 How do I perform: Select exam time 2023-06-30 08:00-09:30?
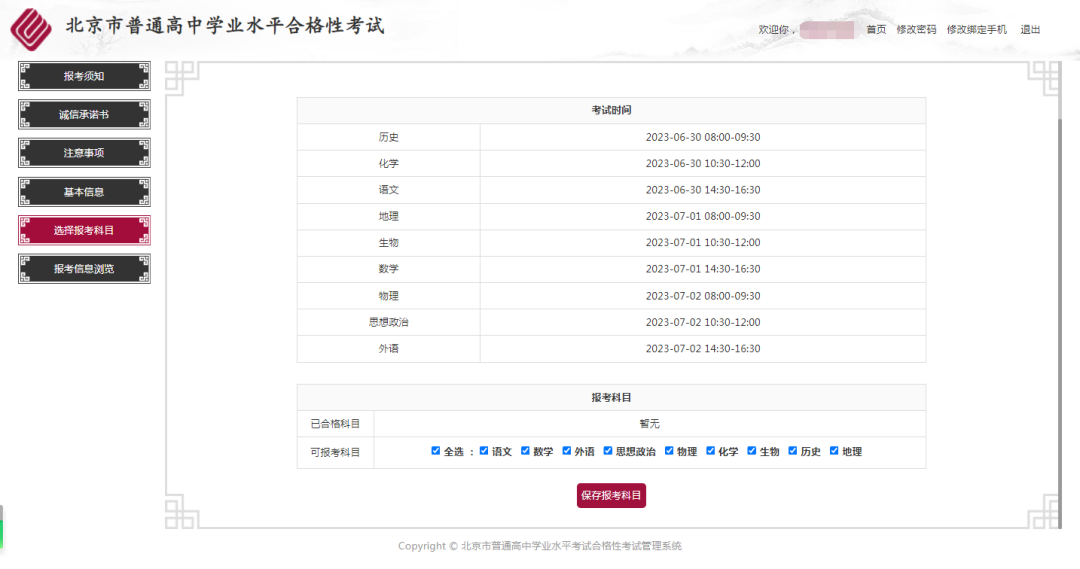(703, 137)
